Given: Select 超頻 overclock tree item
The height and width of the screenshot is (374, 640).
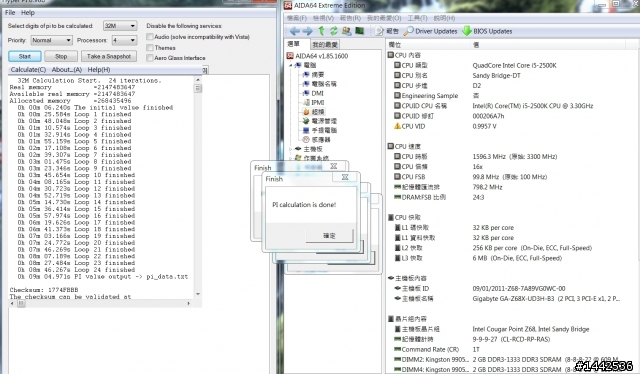Looking at the screenshot, I should coord(313,112).
